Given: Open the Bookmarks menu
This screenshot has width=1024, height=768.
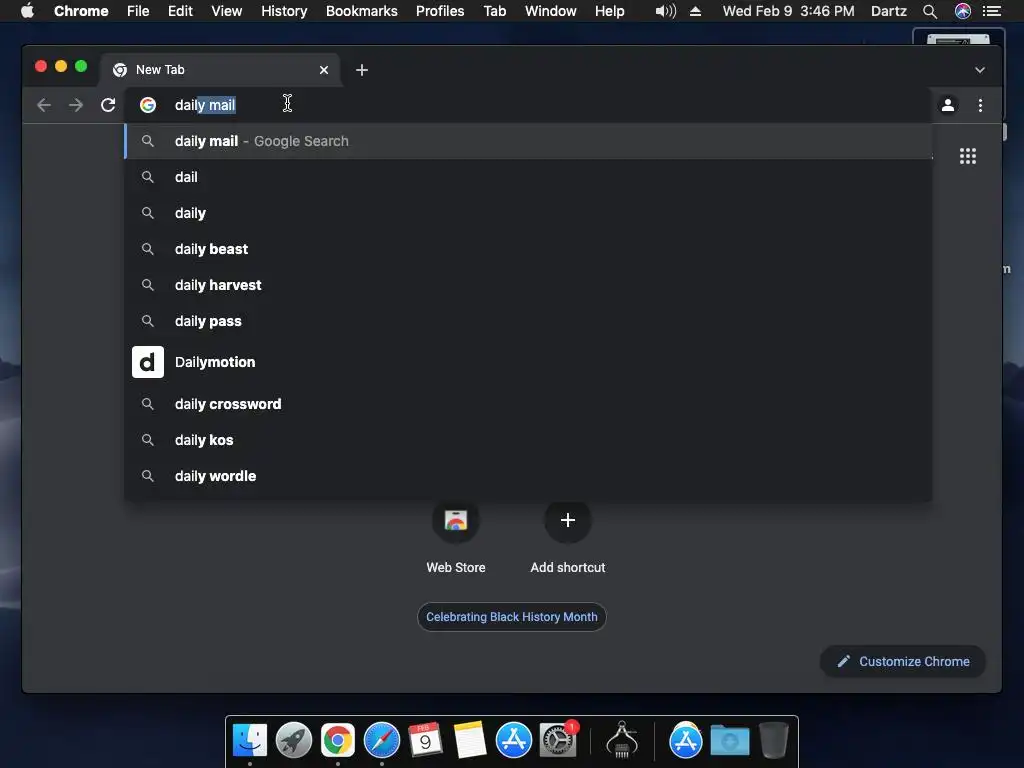Looking at the screenshot, I should pos(362,11).
